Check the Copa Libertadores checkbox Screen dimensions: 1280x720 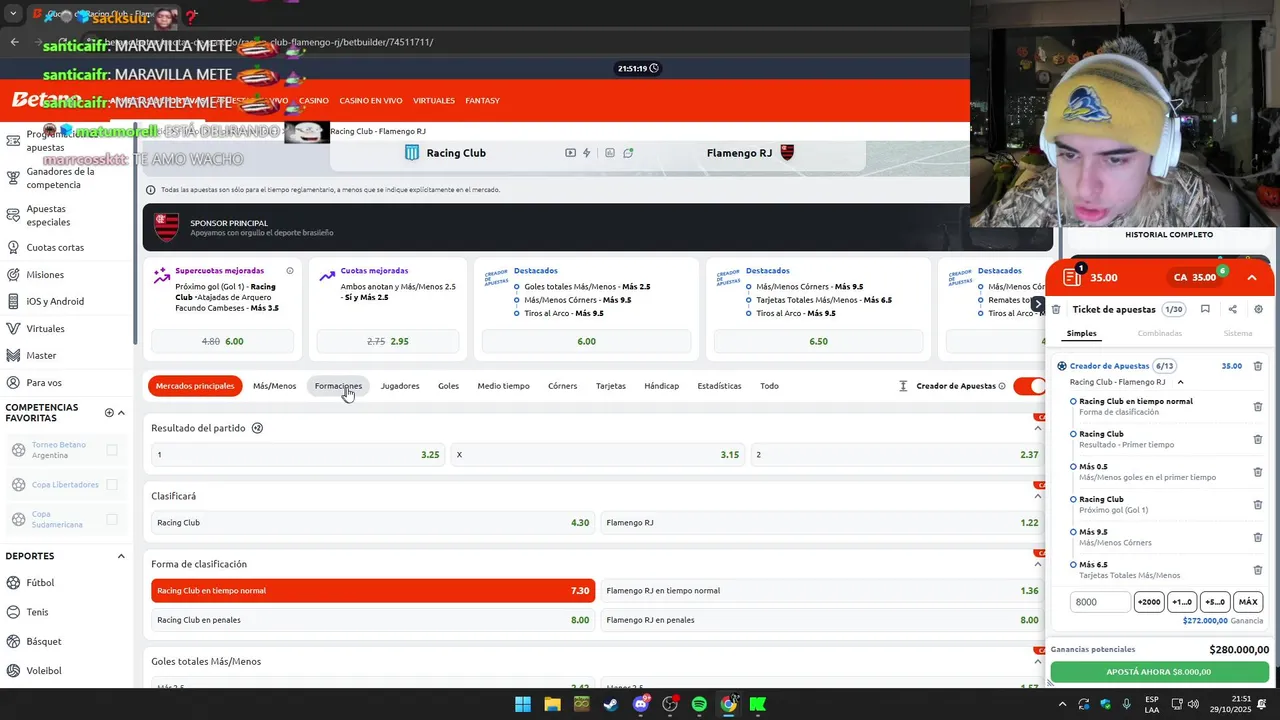point(112,485)
